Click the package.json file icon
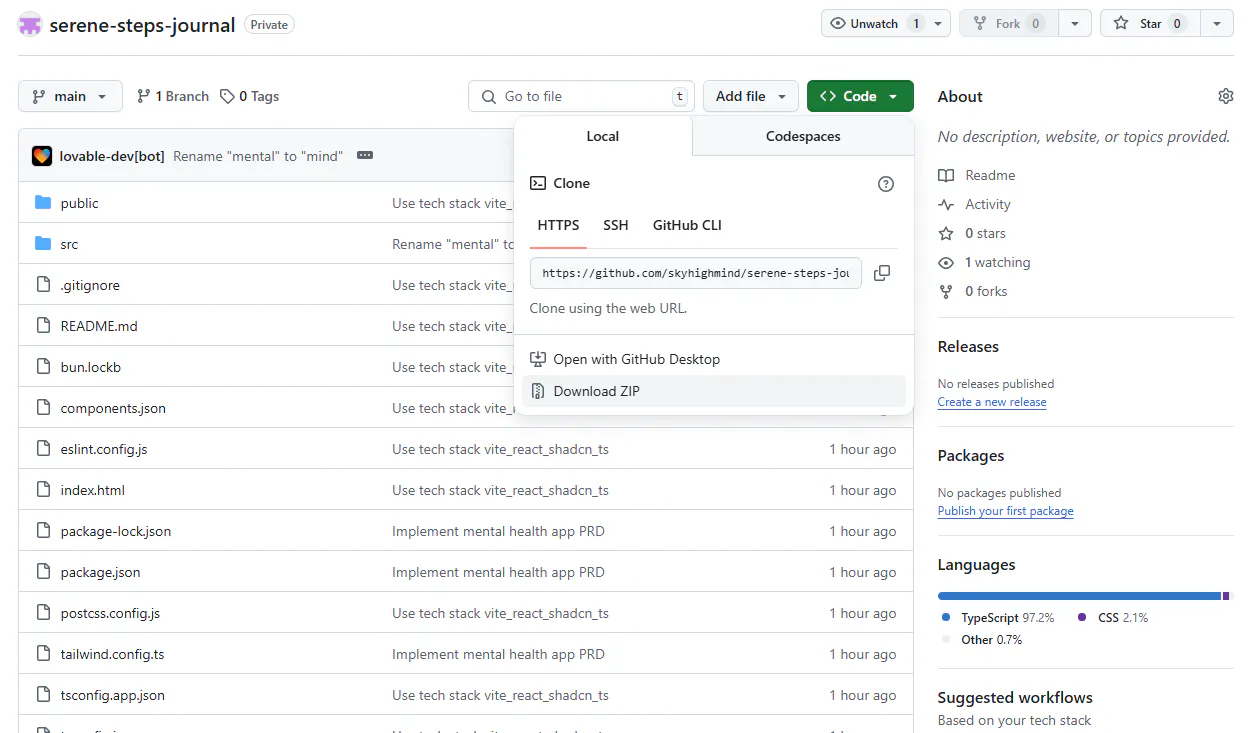Image resolution: width=1253 pixels, height=733 pixels. pos(43,572)
